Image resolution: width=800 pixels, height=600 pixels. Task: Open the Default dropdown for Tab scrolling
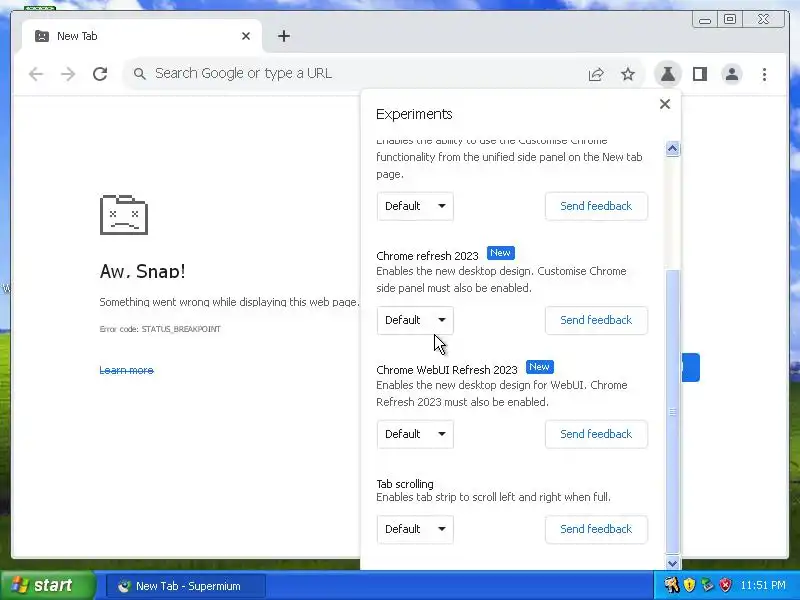coord(415,529)
